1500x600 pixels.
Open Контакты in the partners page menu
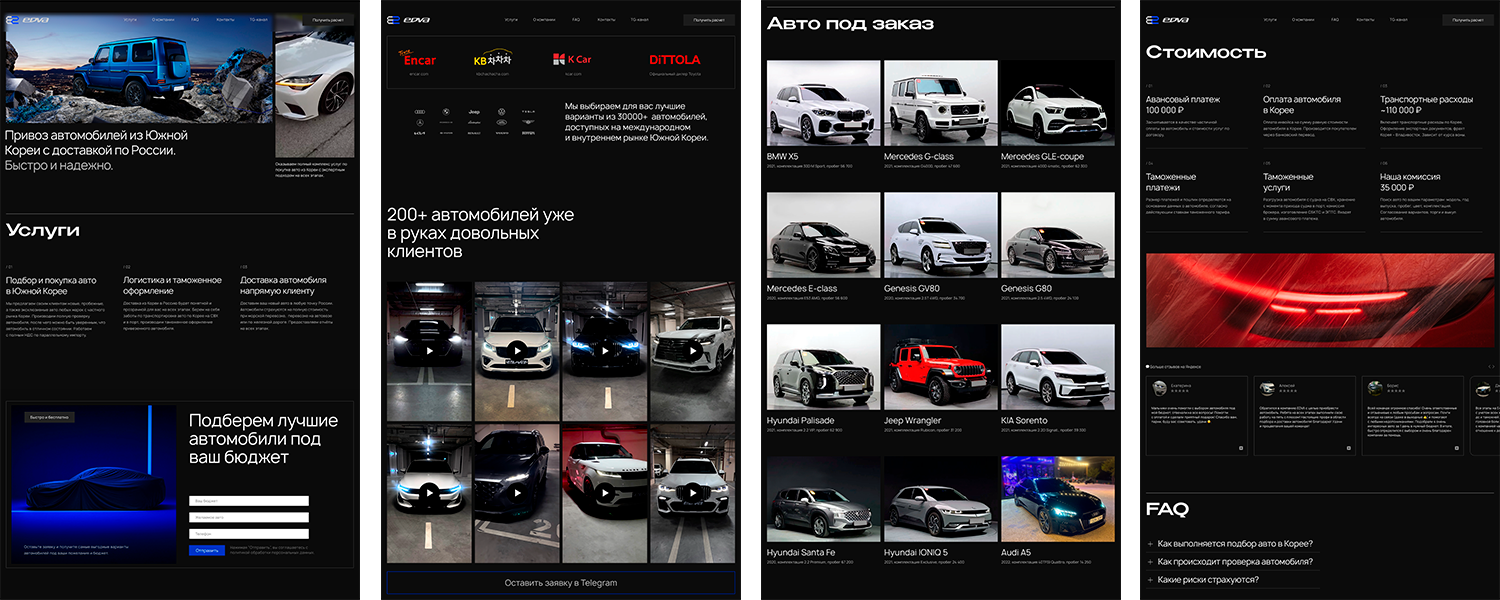606,20
